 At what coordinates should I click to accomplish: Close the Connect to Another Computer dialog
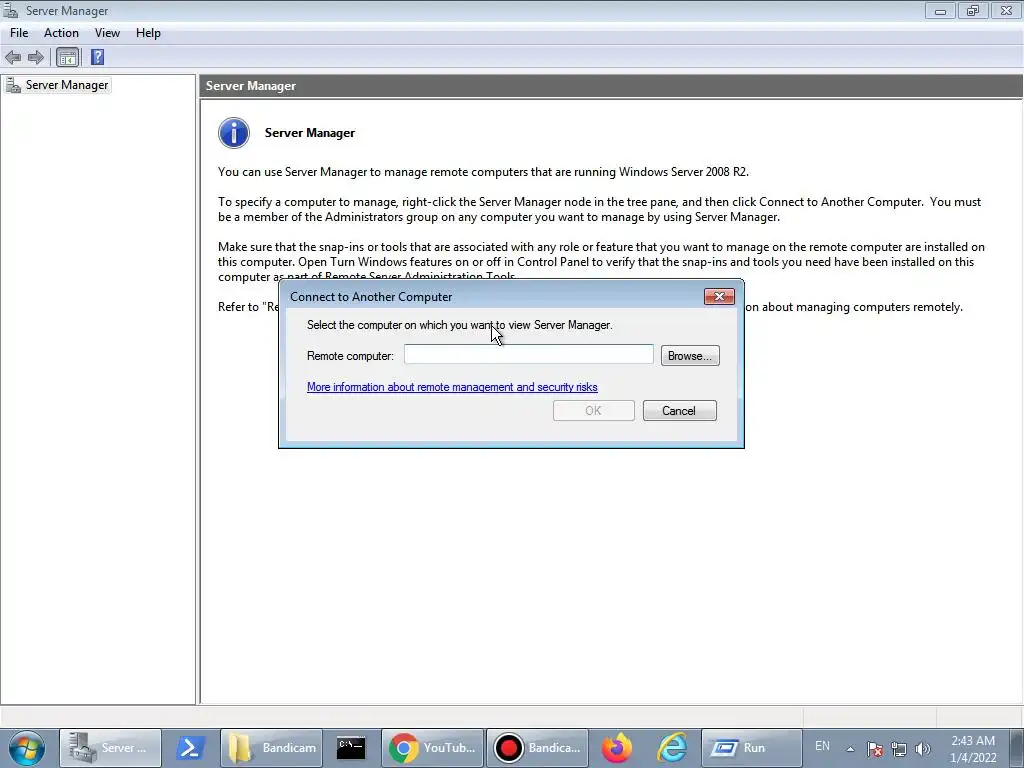(x=719, y=296)
